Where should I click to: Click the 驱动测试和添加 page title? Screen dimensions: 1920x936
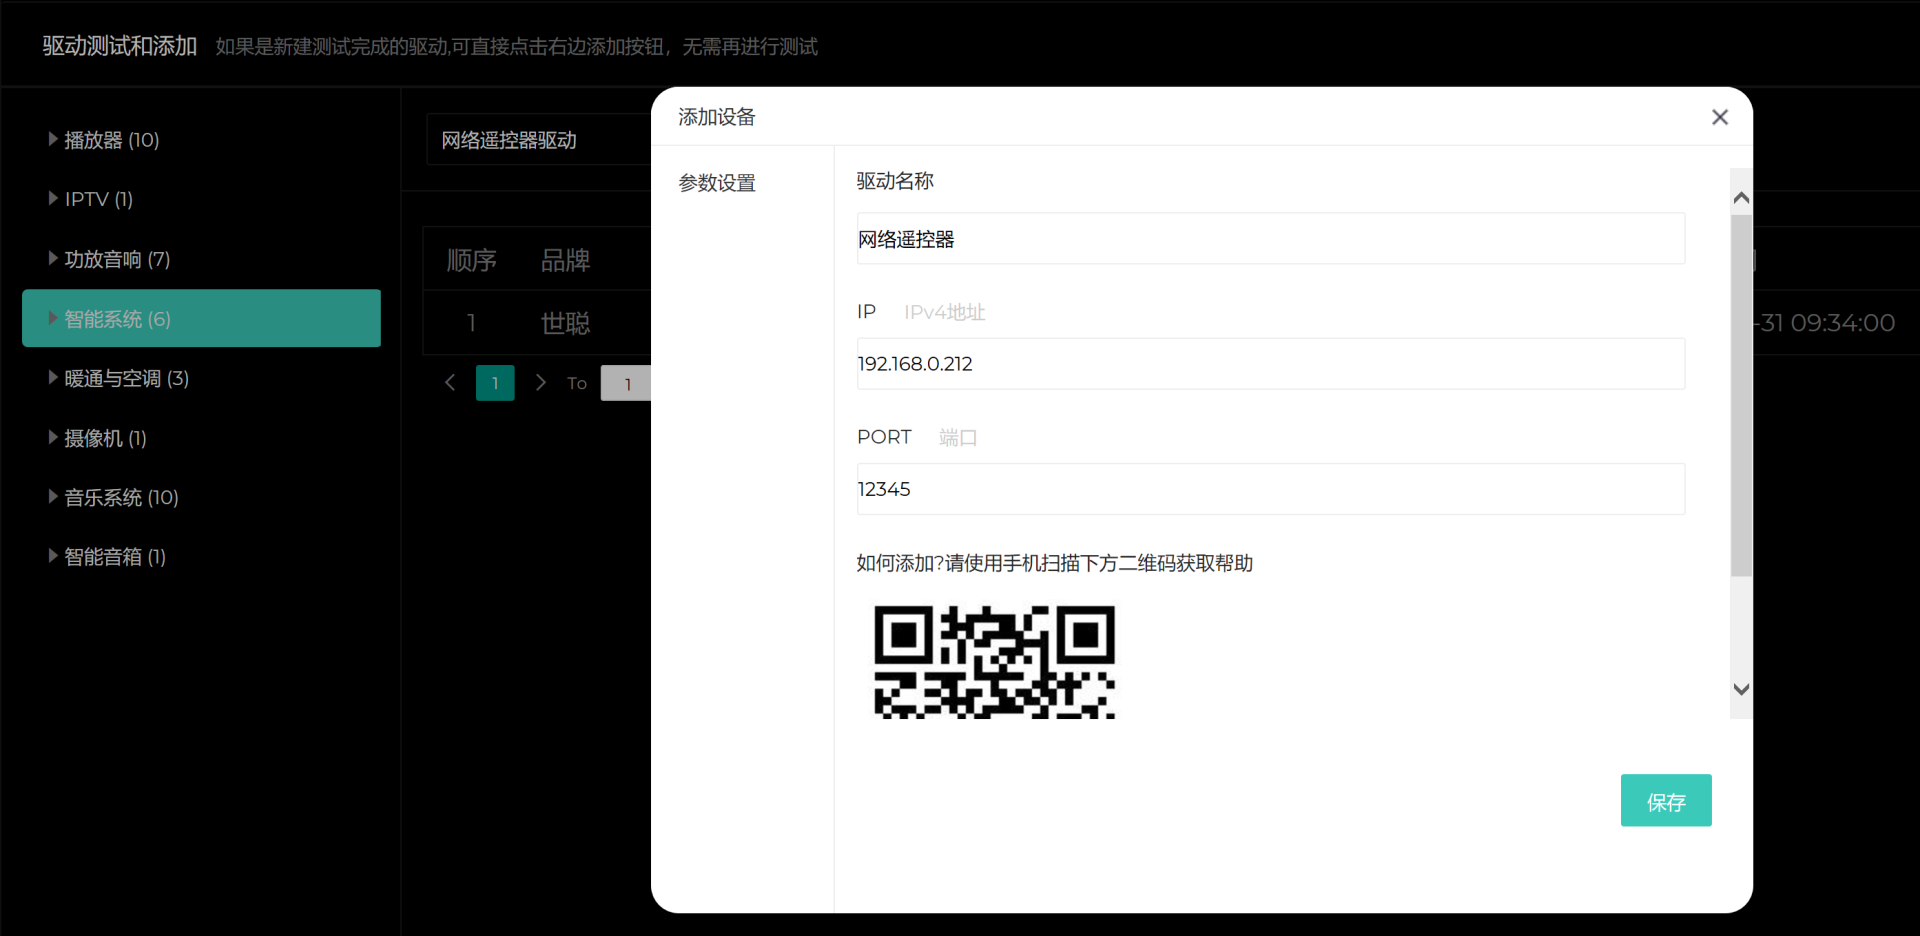click(x=119, y=46)
